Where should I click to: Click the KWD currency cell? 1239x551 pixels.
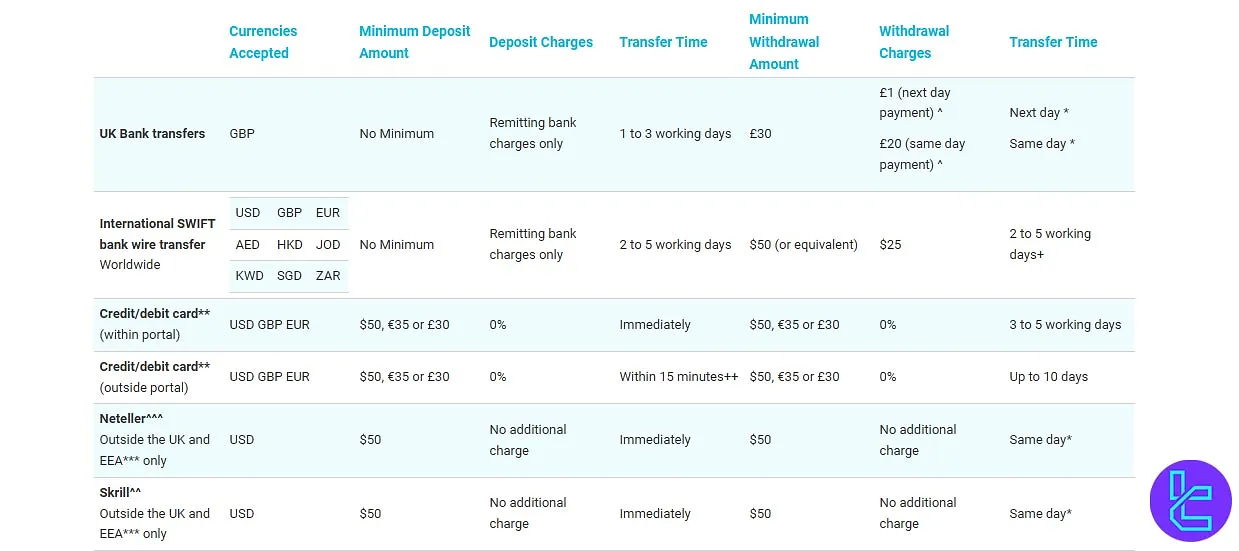(248, 276)
